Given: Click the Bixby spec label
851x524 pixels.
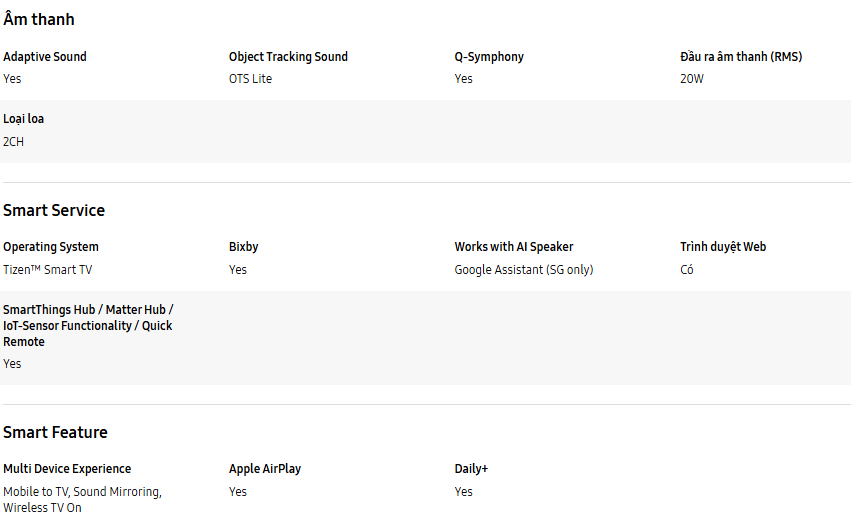Looking at the screenshot, I should click(244, 247).
